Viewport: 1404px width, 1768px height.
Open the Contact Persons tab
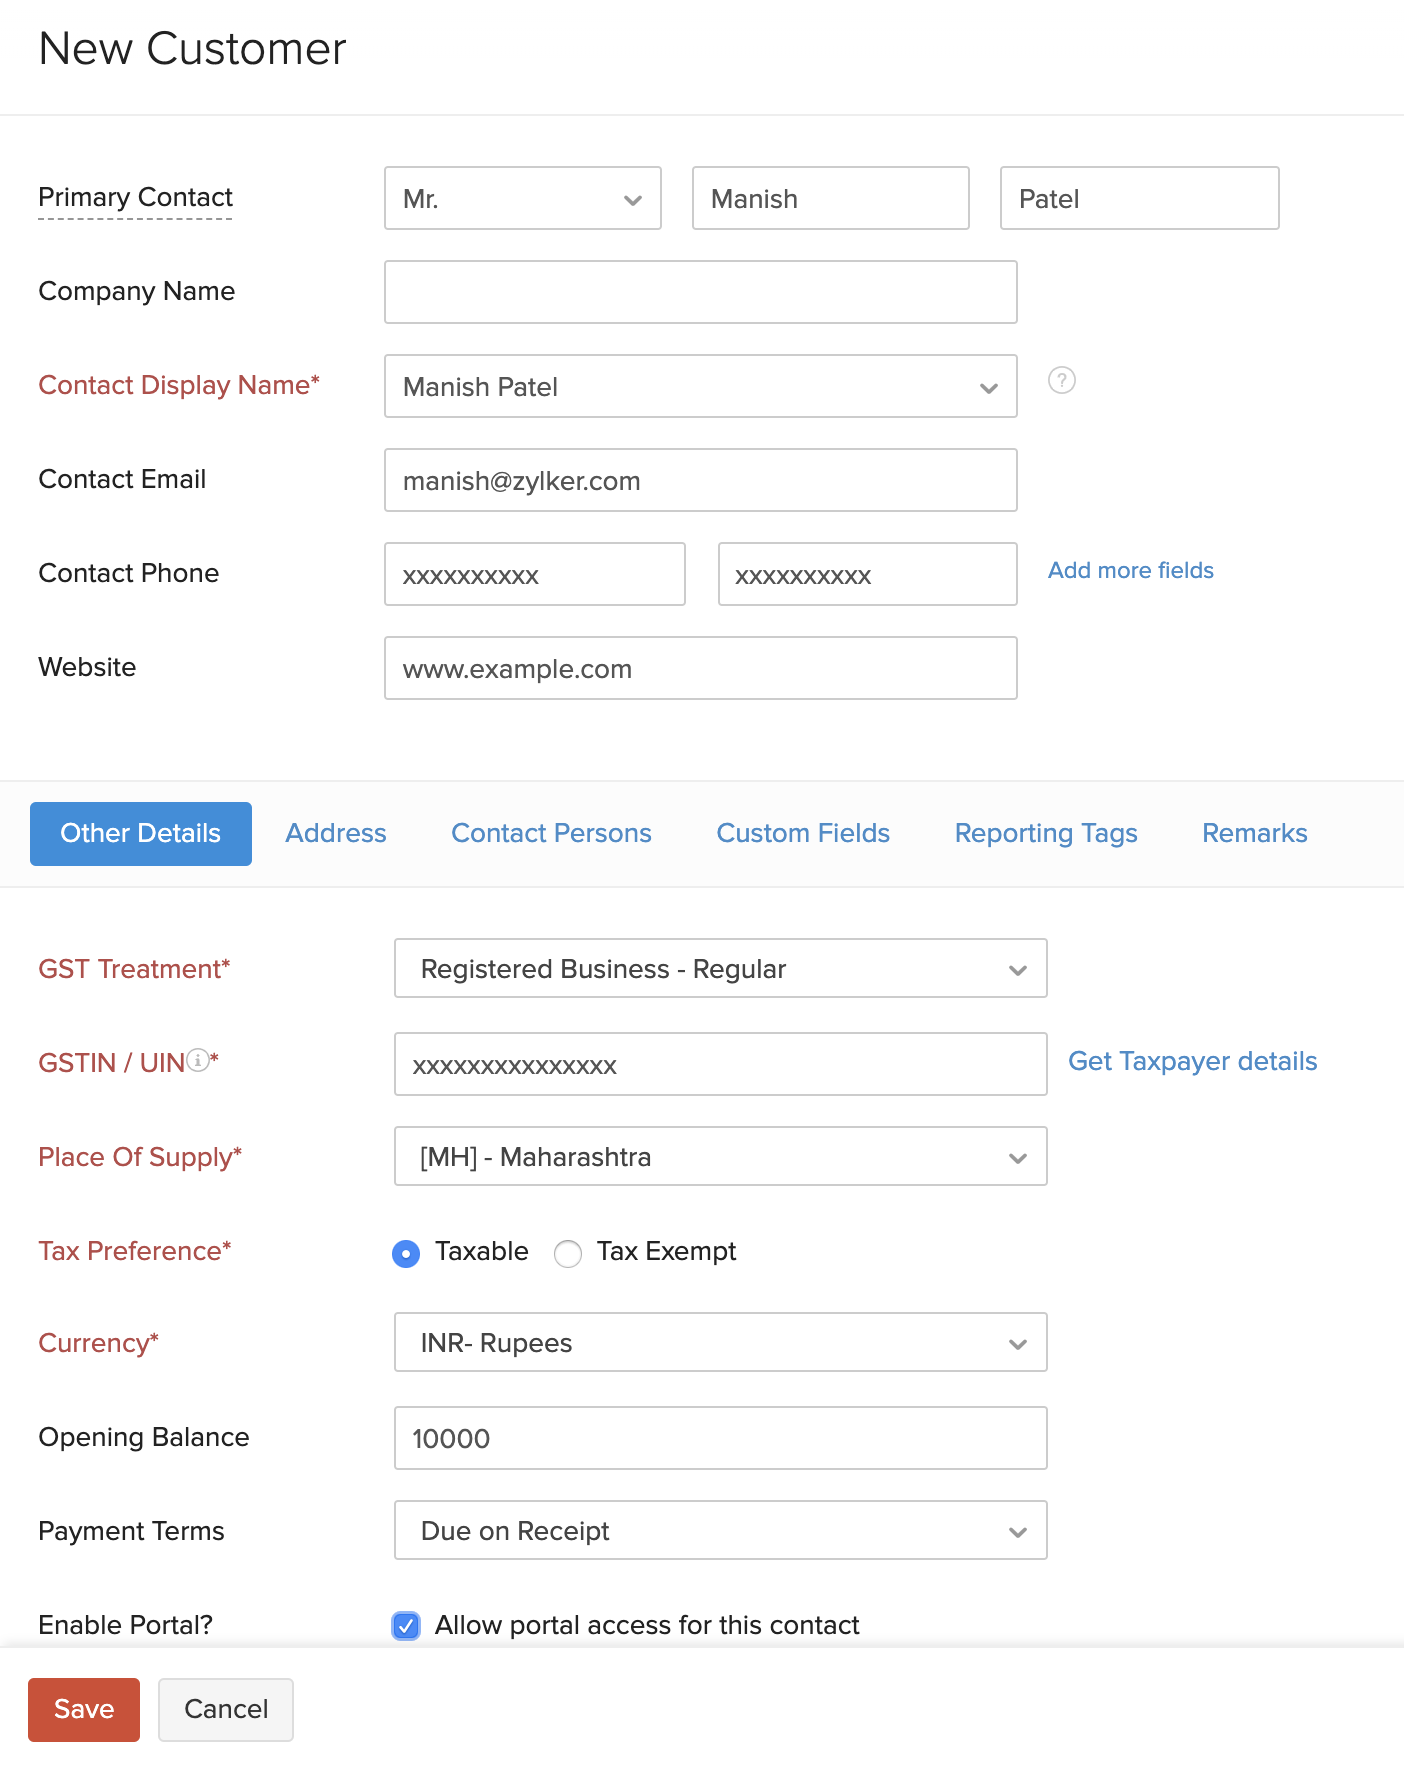(x=551, y=834)
